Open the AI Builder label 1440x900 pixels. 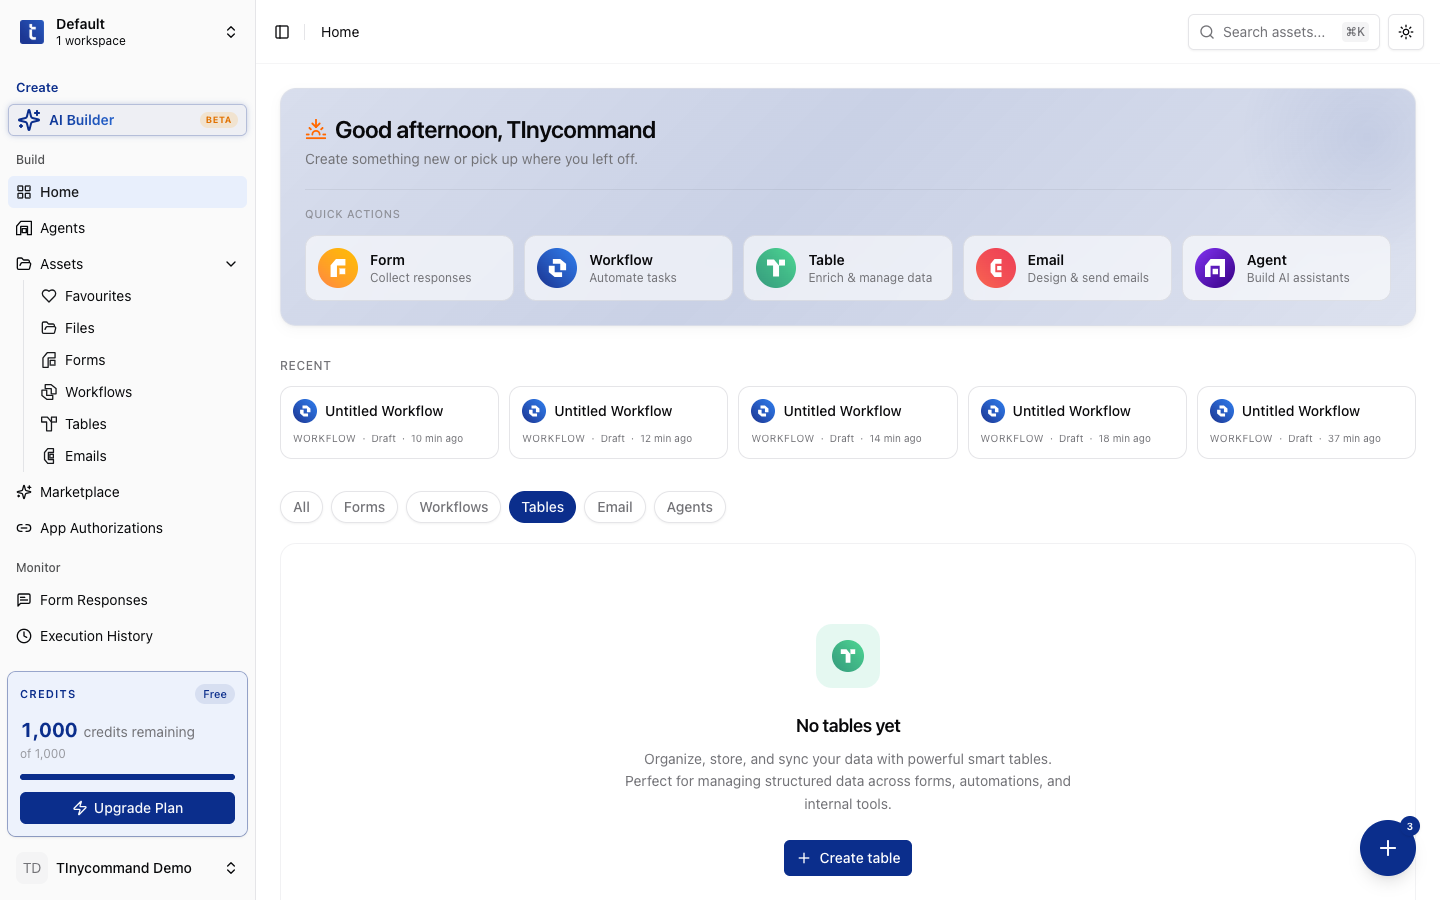pos(82,120)
